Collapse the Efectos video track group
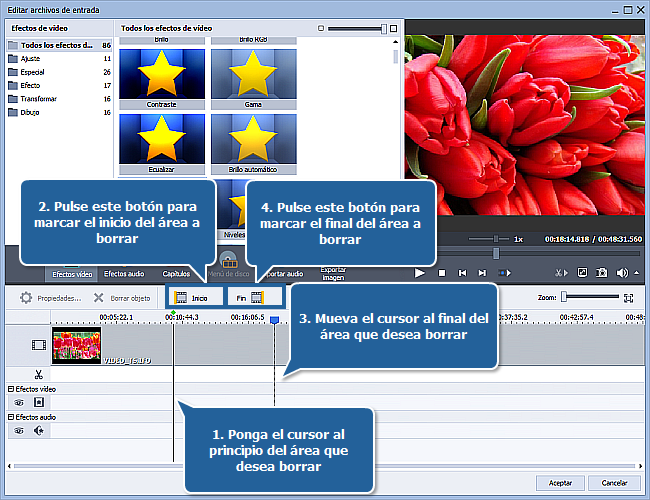Image resolution: width=650 pixels, height=500 pixels. [x=11, y=388]
